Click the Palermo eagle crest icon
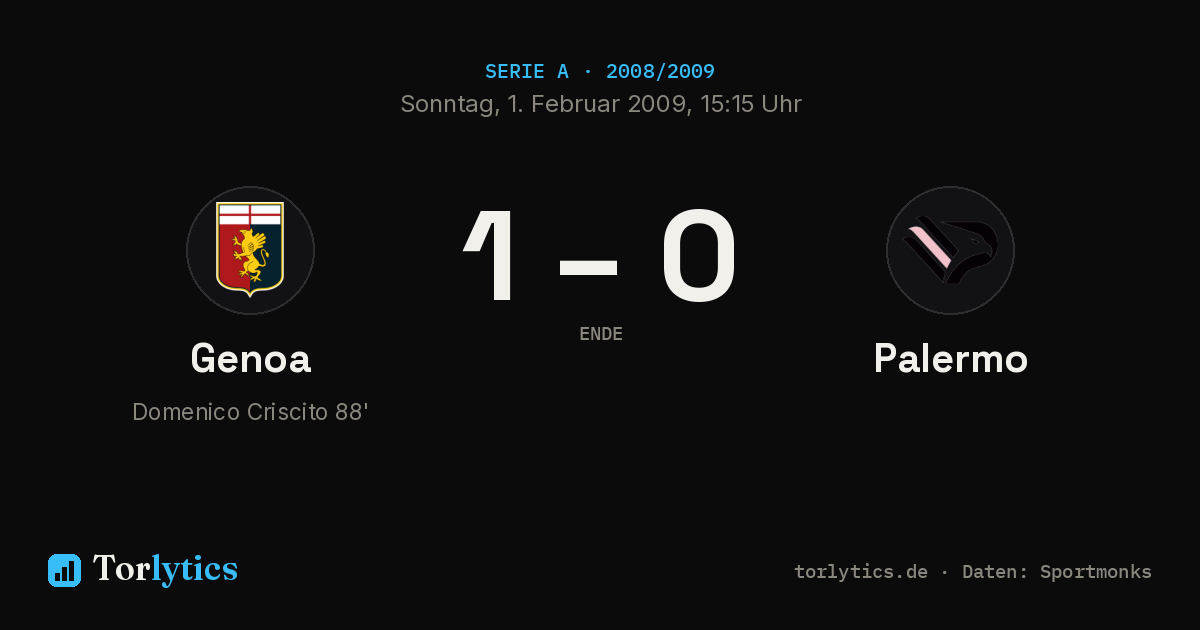This screenshot has width=1200, height=630. pos(950,250)
